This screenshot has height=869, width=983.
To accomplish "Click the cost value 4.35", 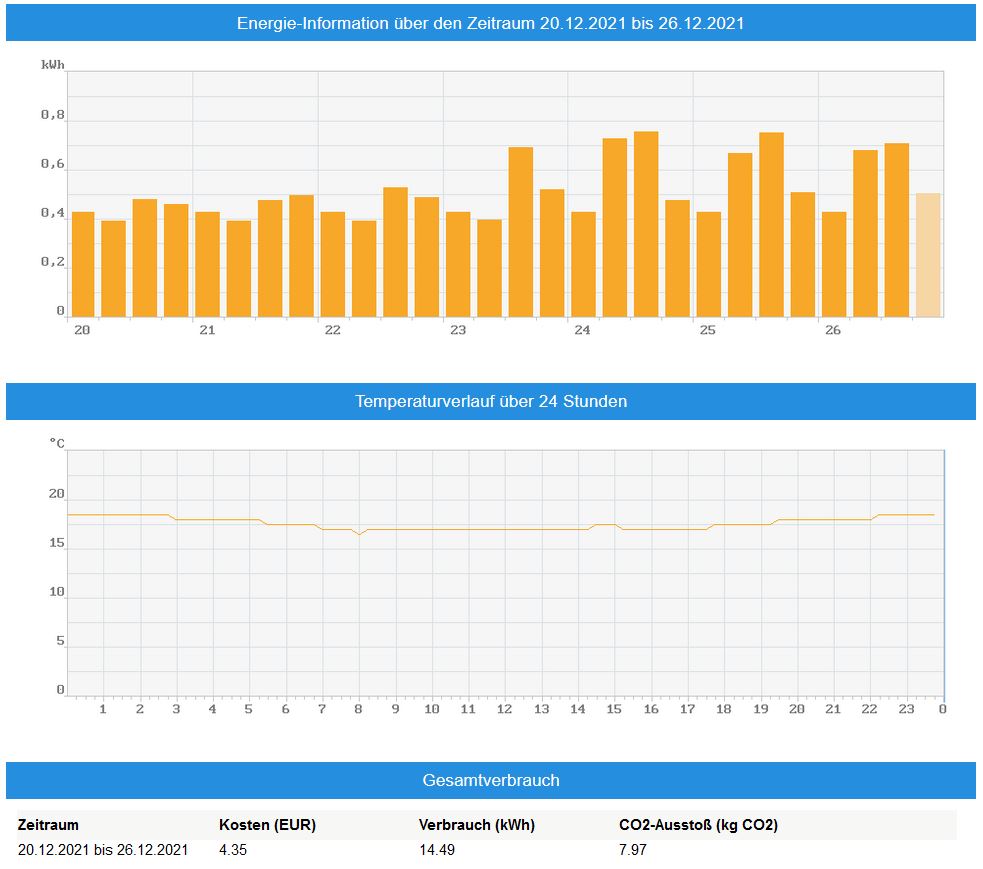I will (233, 850).
